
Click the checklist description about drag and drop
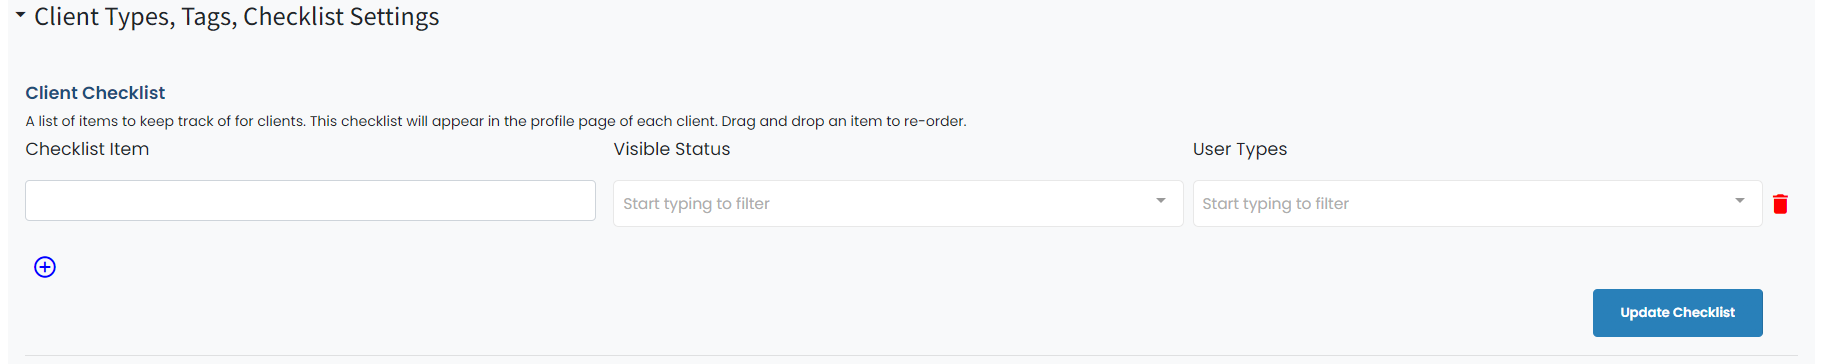496,121
